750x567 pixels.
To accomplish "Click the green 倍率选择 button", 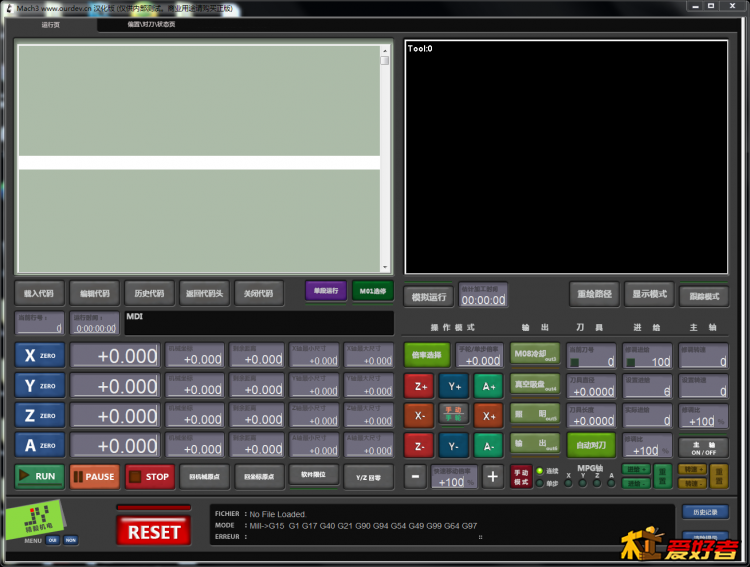I will [x=427, y=355].
